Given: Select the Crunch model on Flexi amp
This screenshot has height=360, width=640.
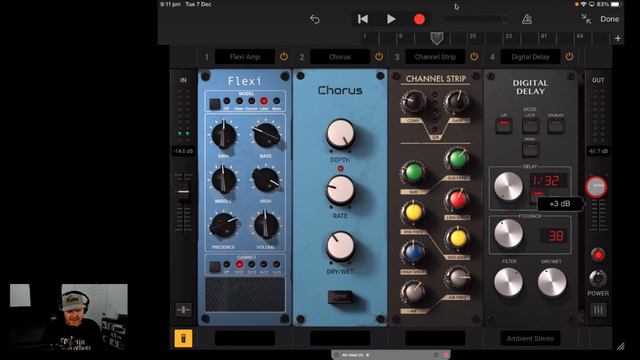Looking at the screenshot, I should [251, 101].
